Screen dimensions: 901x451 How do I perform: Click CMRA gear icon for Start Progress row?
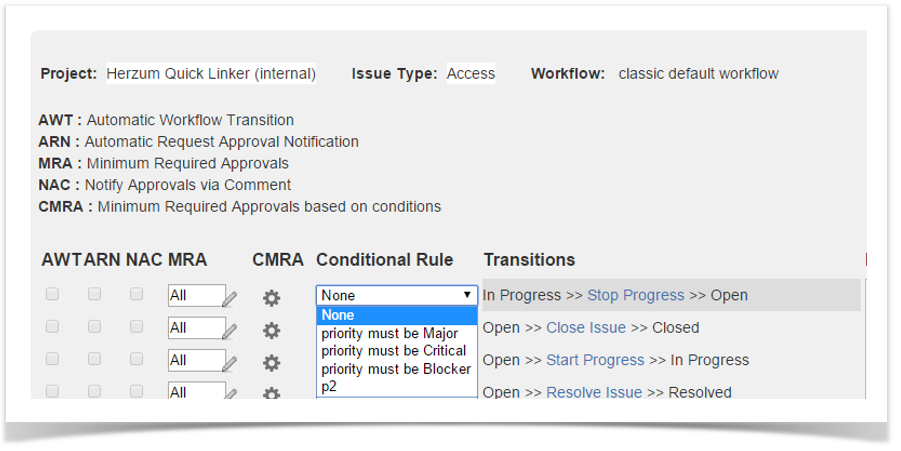tap(271, 362)
